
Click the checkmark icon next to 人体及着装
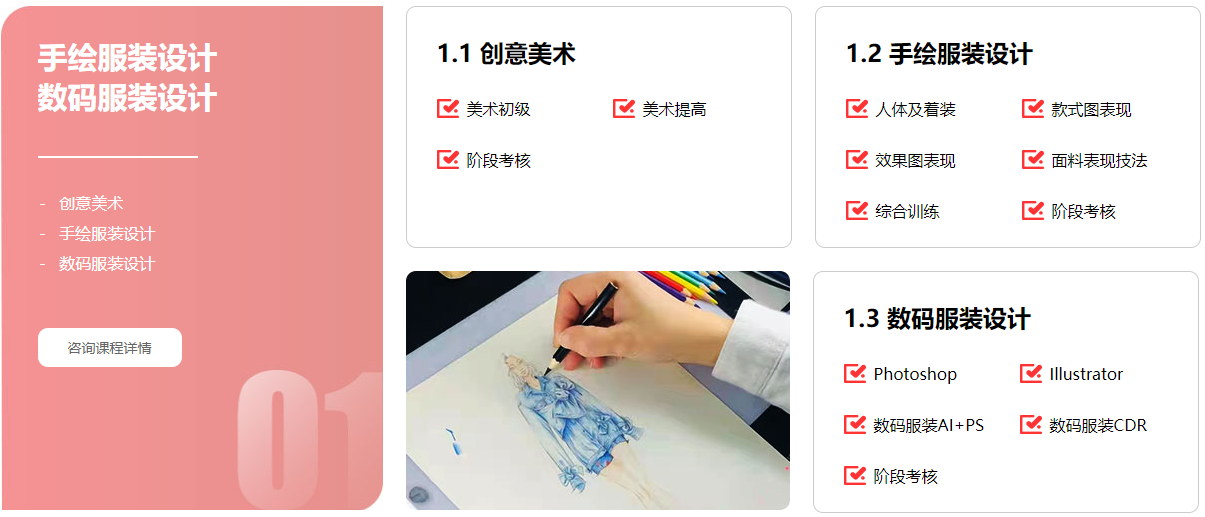click(x=857, y=108)
